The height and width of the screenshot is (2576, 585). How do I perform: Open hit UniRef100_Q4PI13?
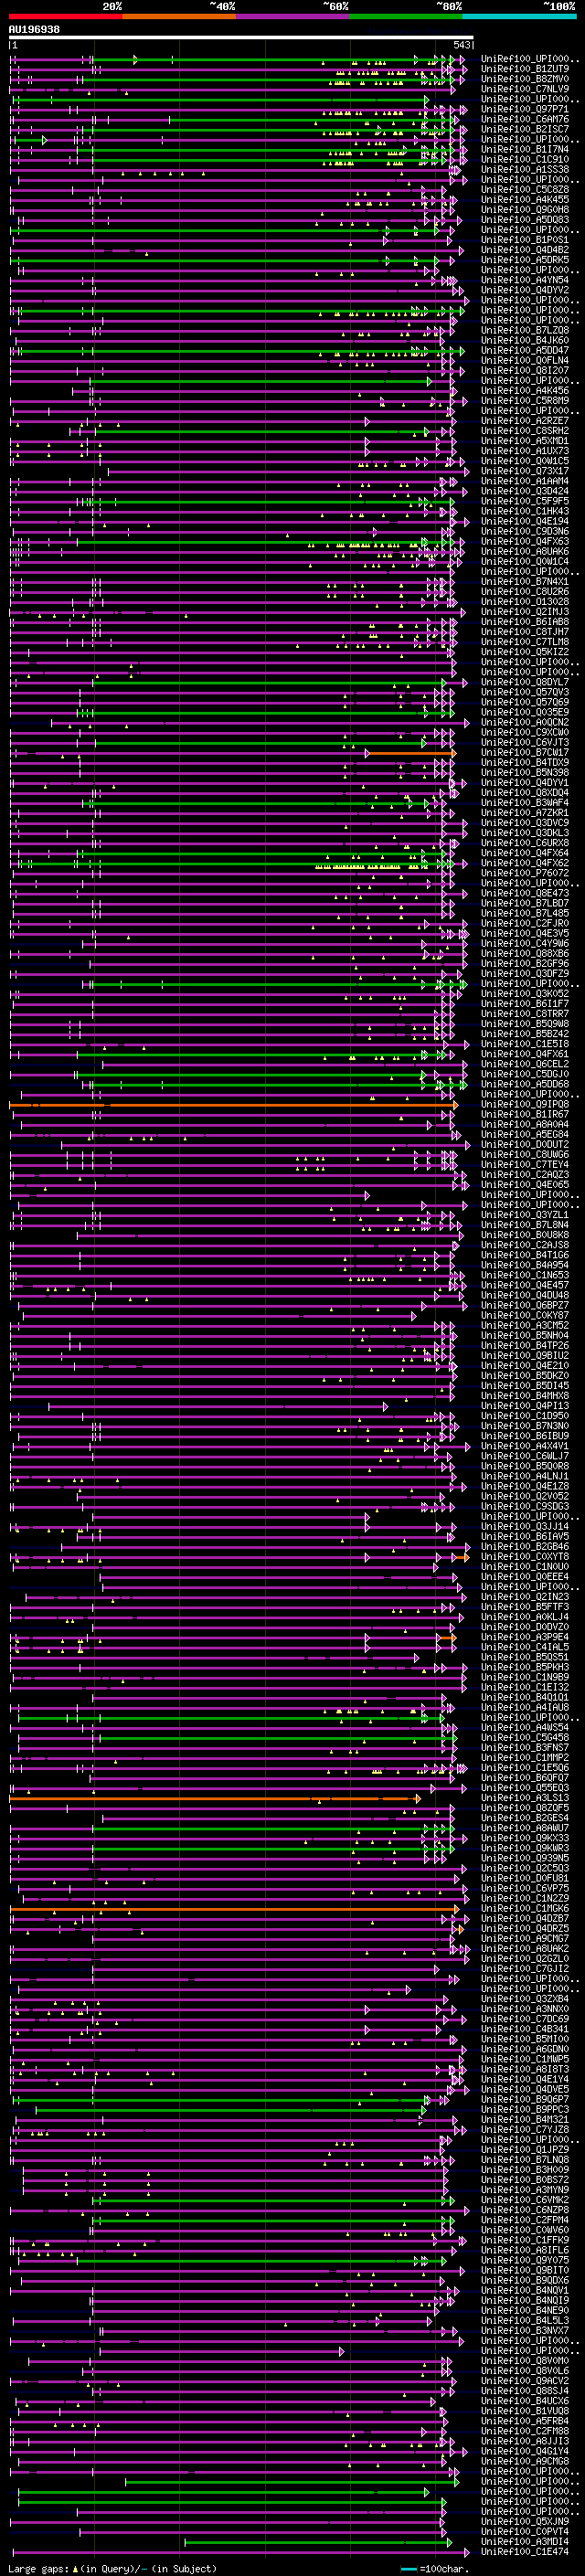click(525, 1406)
